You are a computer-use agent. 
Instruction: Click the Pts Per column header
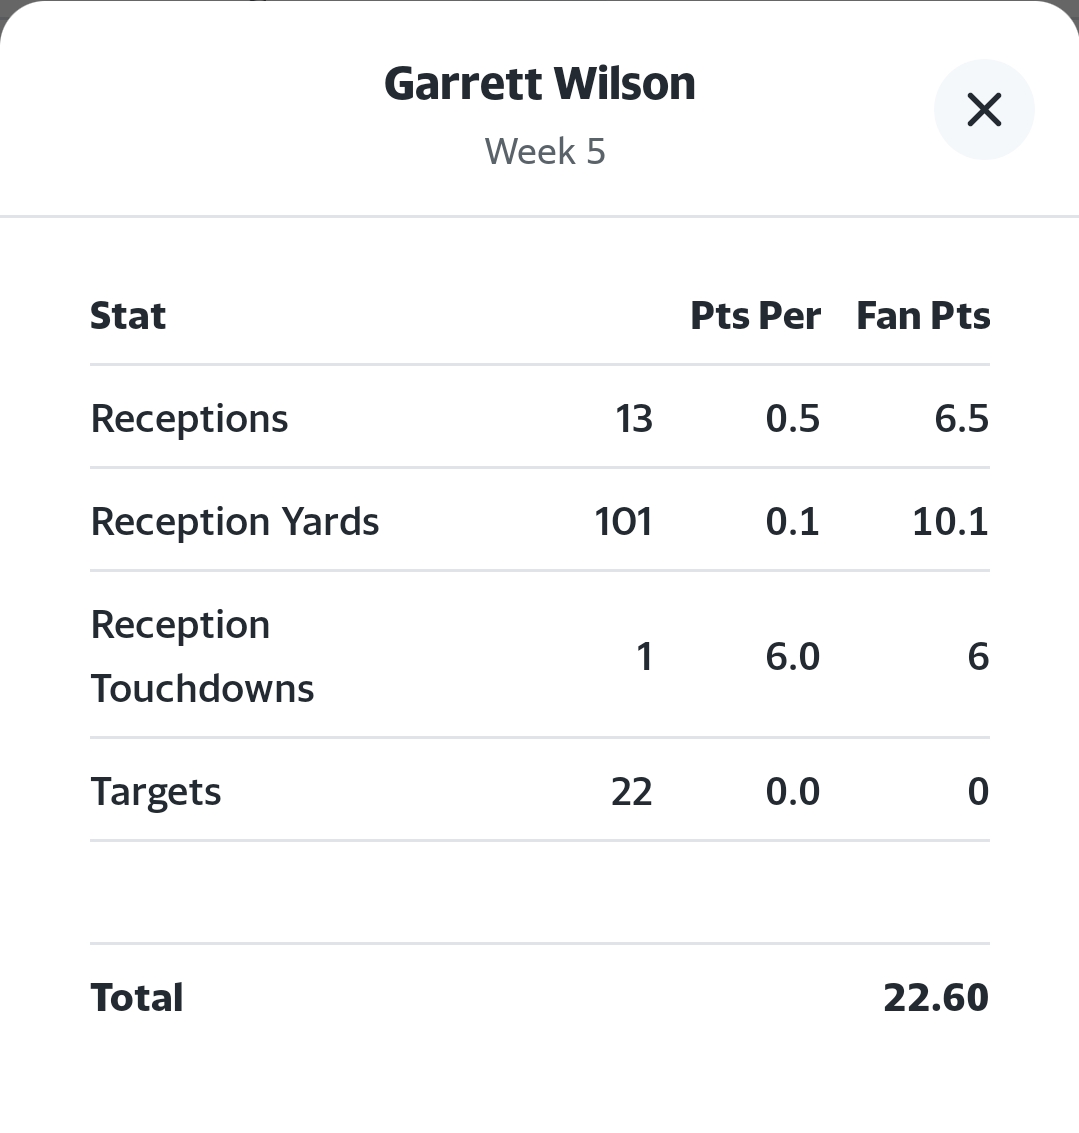tap(755, 316)
